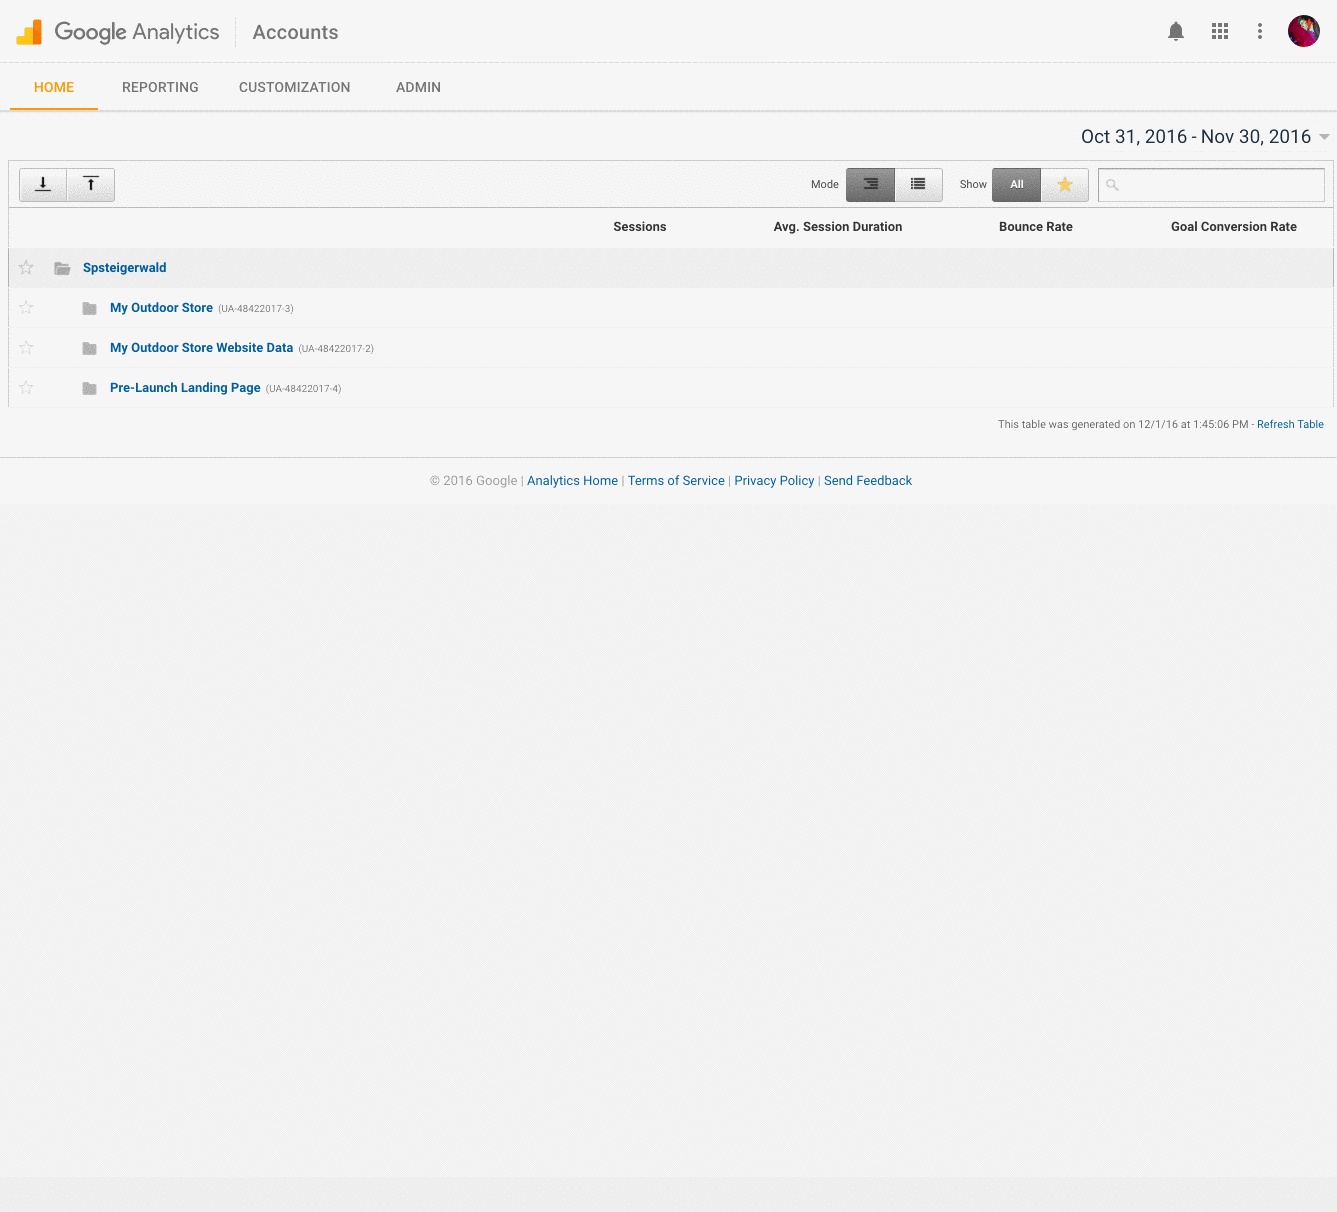Expand the Pre-Launch Landing Page folder
Image resolution: width=1337 pixels, height=1212 pixels.
89,388
